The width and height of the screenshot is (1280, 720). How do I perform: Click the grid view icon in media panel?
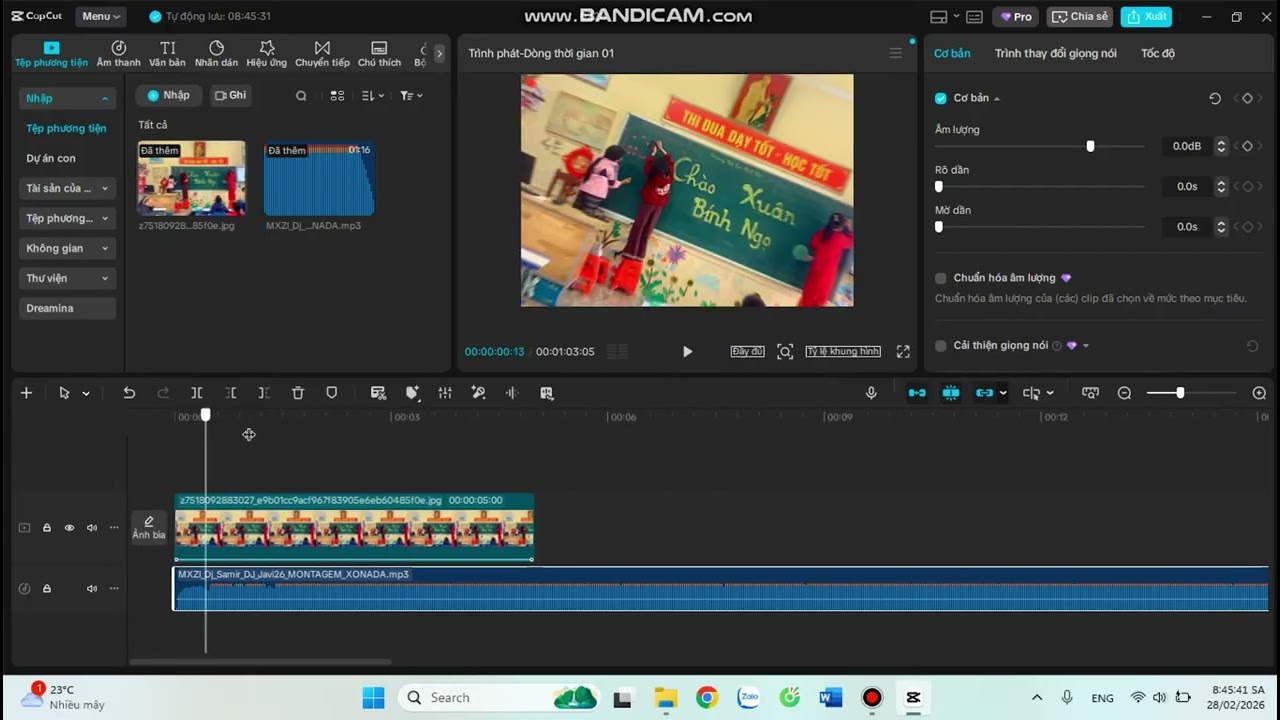(x=337, y=96)
